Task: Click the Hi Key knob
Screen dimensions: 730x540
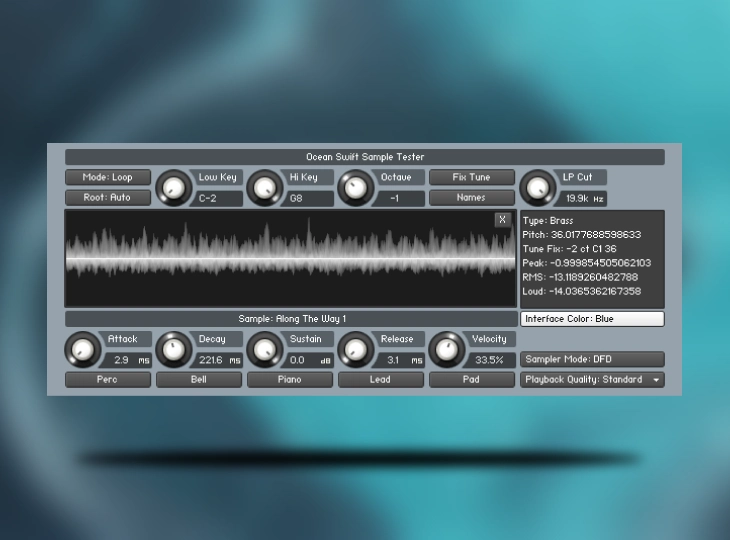Action: point(264,186)
